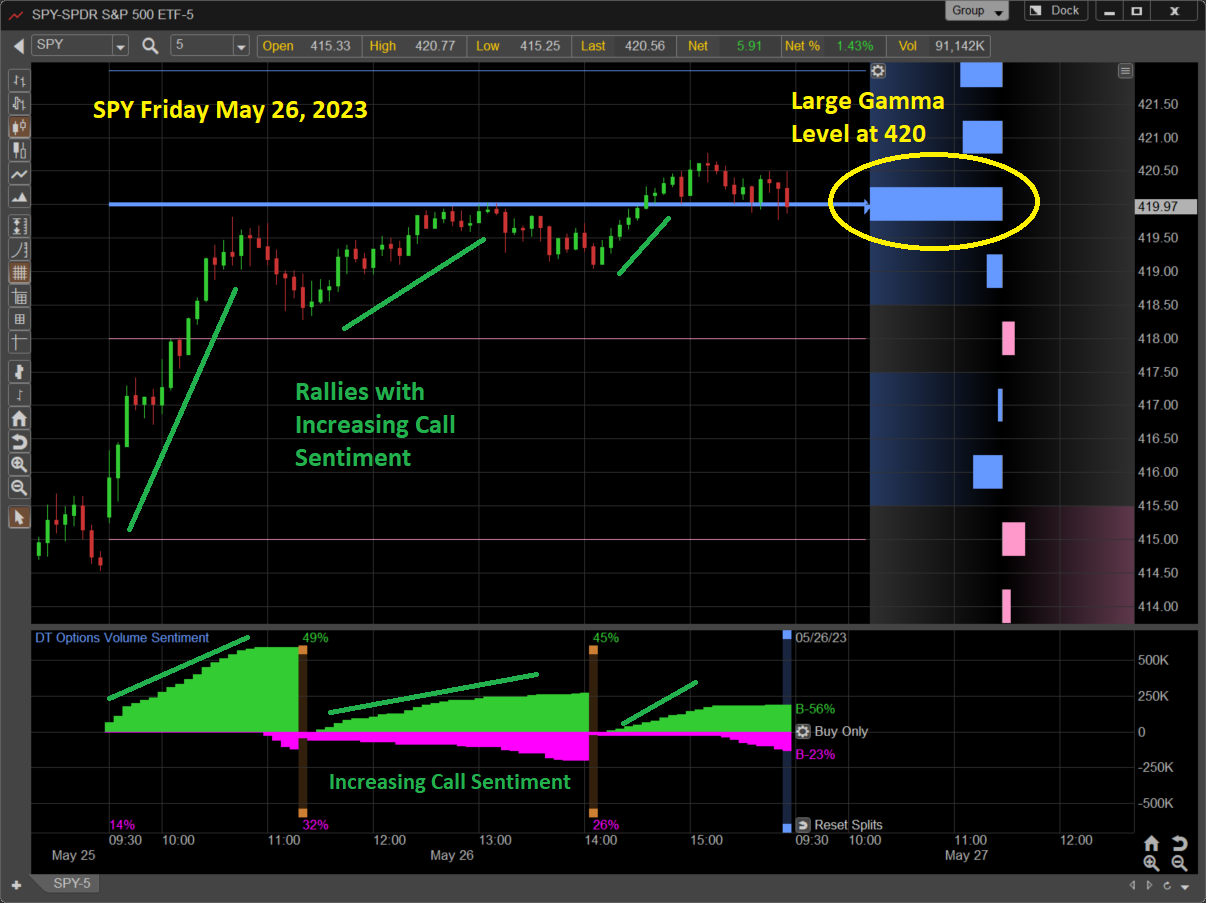
Task: Click the interval field showing 5
Action: coord(201,46)
